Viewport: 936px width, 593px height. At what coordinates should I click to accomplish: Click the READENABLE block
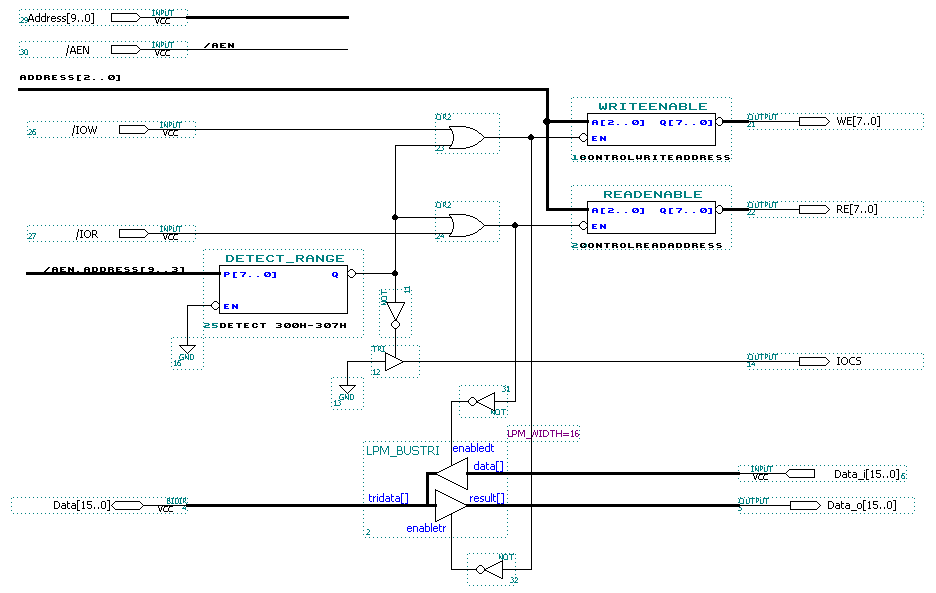652,218
